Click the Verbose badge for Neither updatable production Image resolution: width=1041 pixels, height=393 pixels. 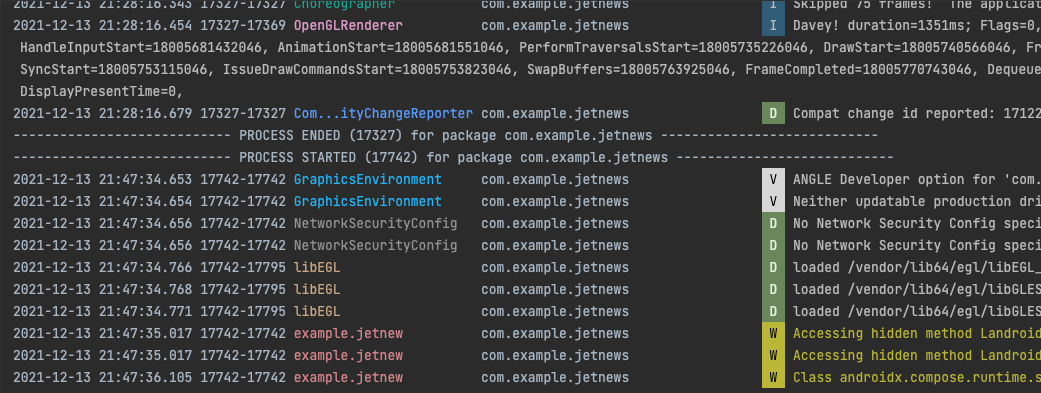pyautogui.click(x=773, y=201)
